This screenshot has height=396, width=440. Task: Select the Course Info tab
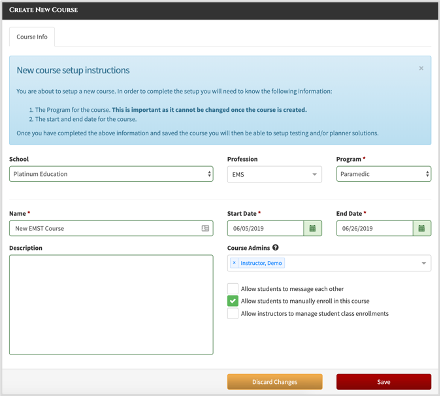pos(32,37)
